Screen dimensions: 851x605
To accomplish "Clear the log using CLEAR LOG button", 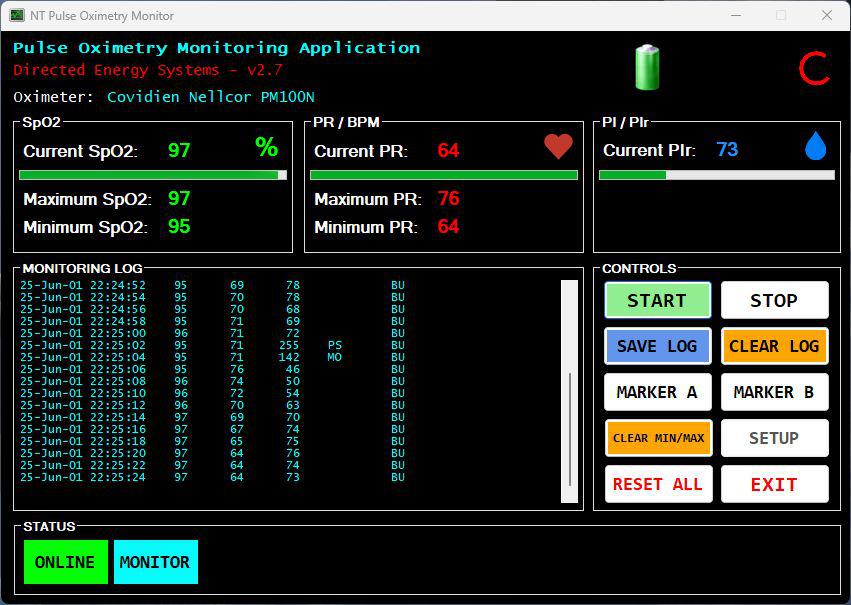I will (774, 346).
